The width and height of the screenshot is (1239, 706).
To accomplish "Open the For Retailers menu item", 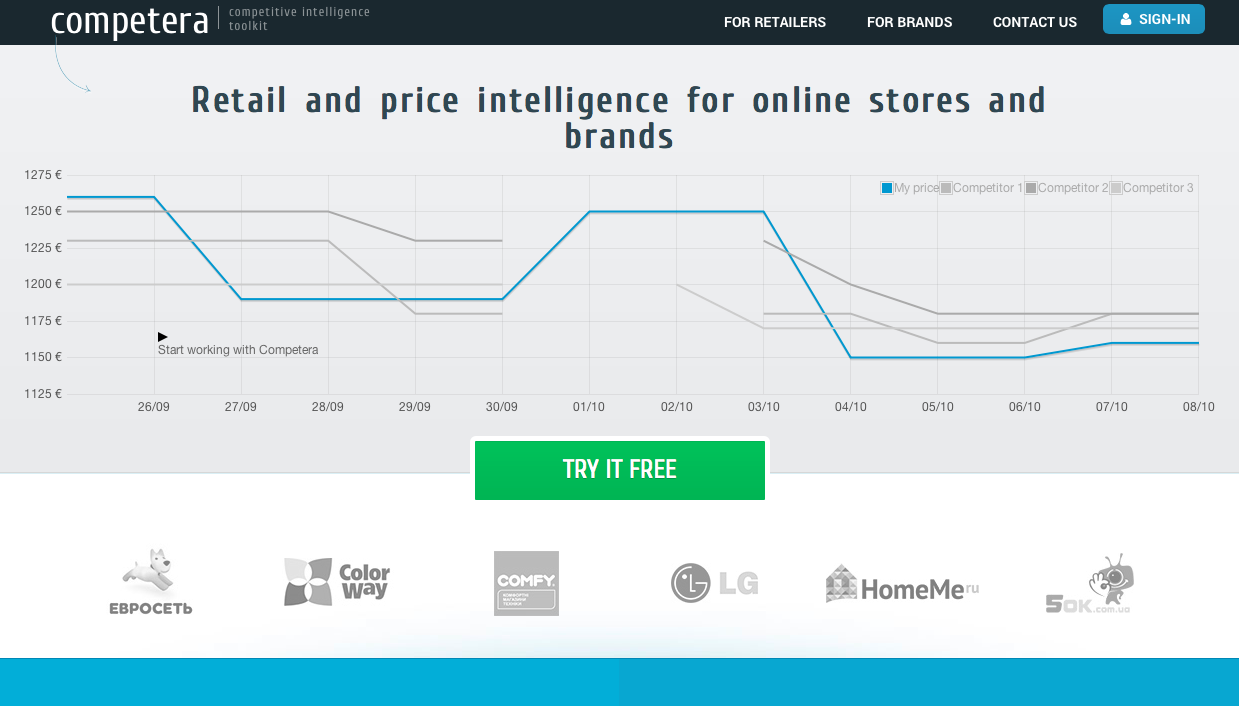I will click(775, 22).
